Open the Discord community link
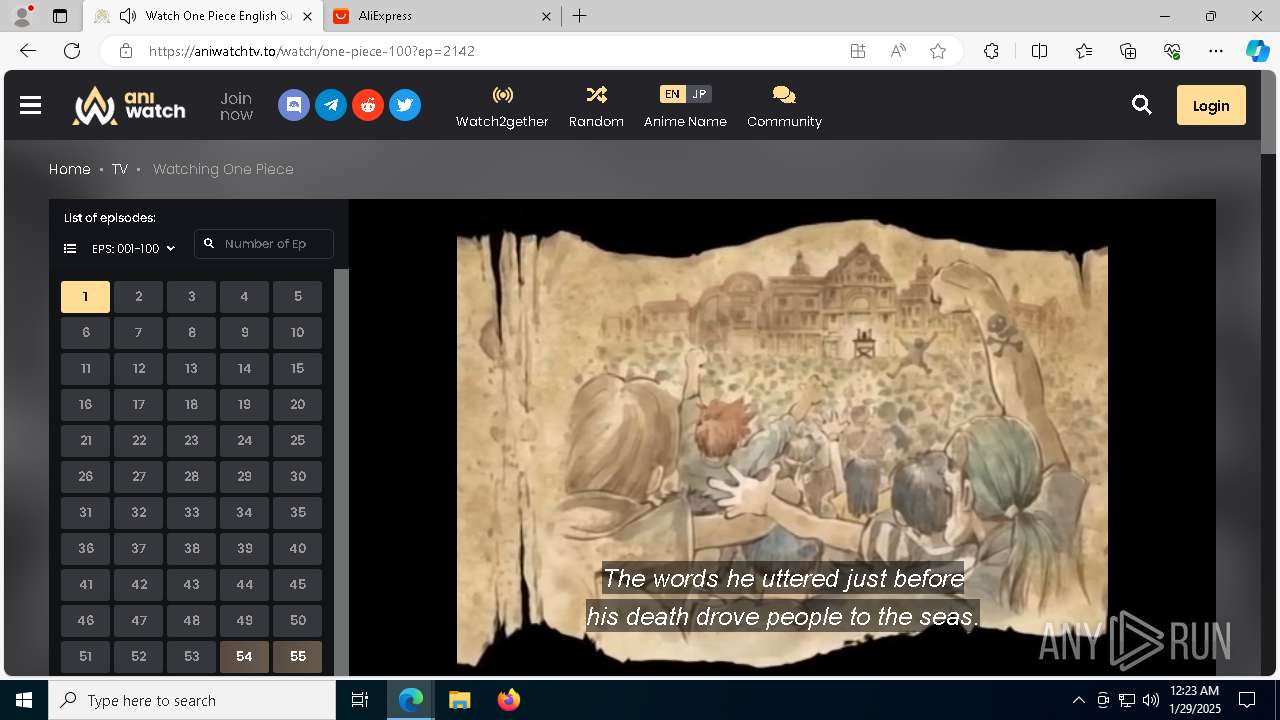1280x720 pixels. (x=293, y=105)
